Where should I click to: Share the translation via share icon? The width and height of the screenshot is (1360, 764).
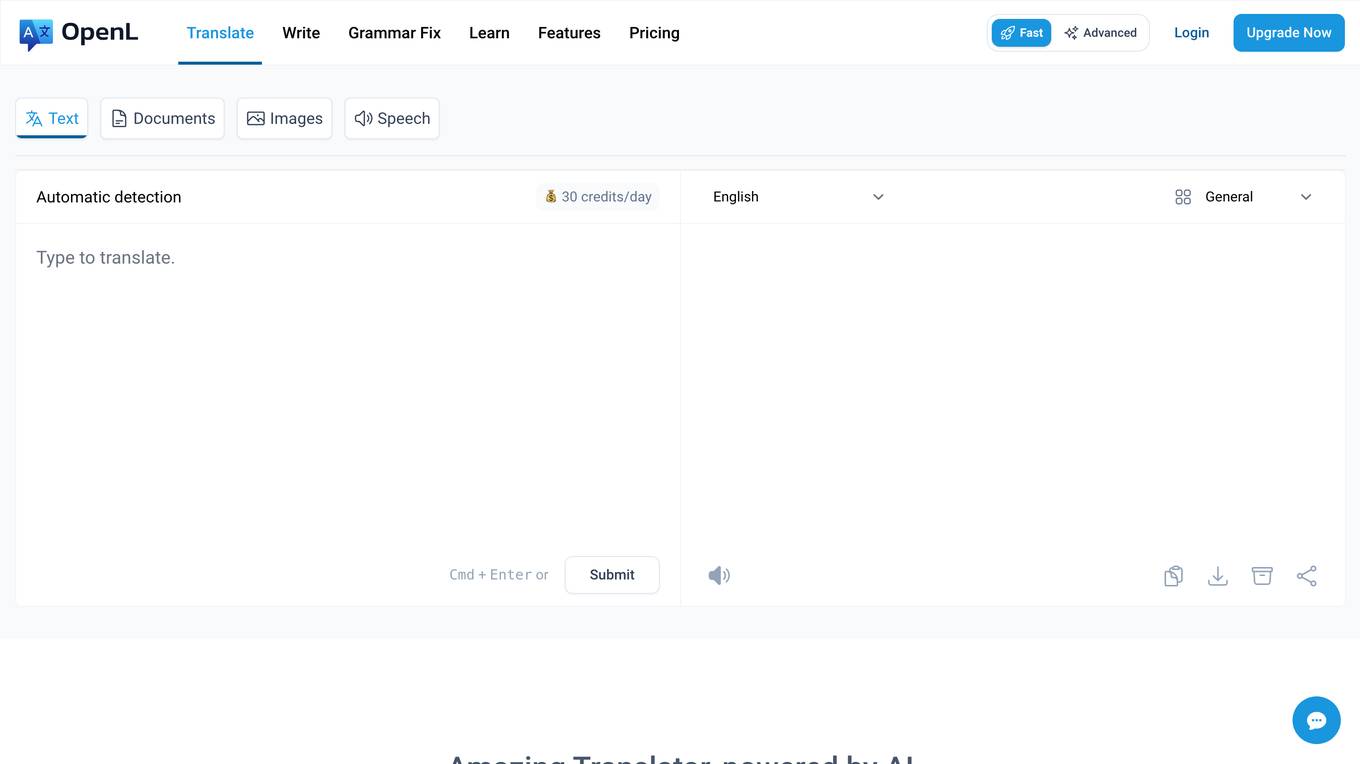pos(1306,576)
